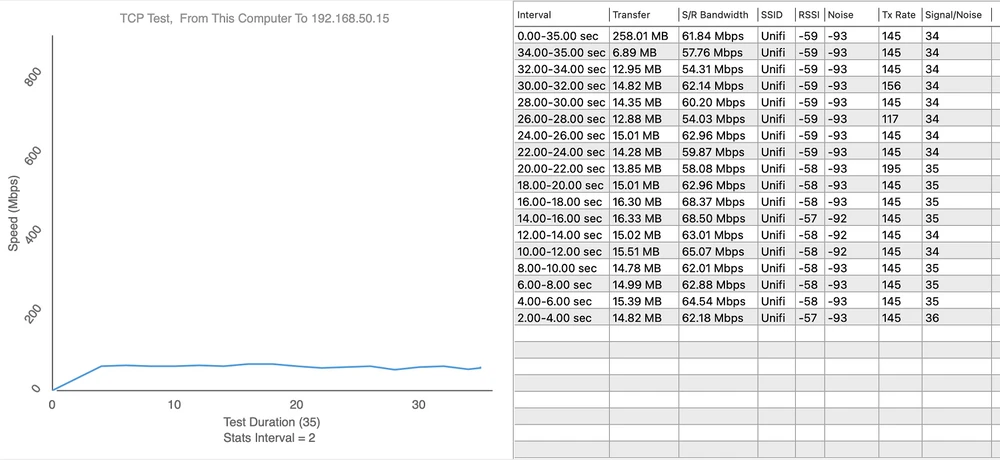Click the 117 Tx Rate cell
The image size is (1000, 460).
(x=891, y=119)
